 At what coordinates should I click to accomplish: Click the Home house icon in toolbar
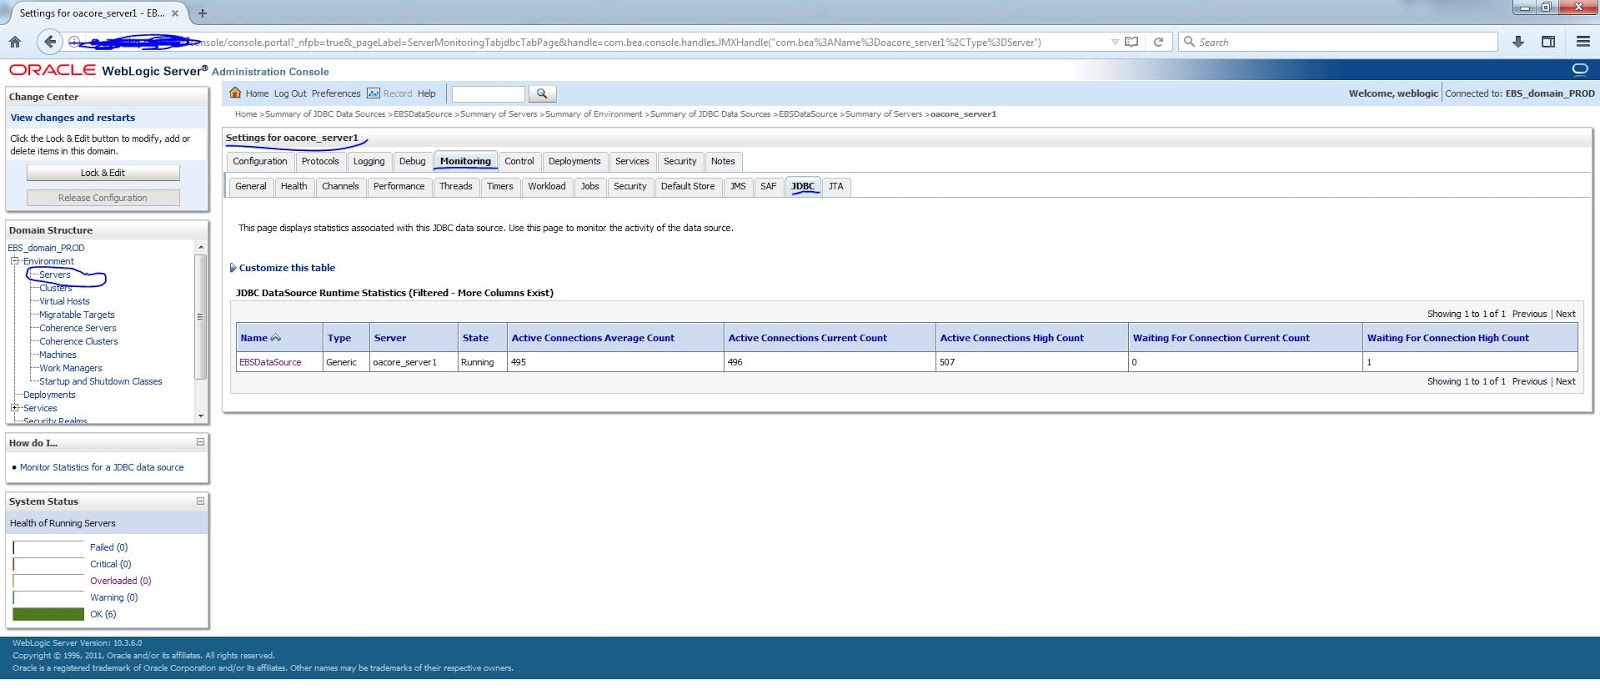tap(236, 93)
